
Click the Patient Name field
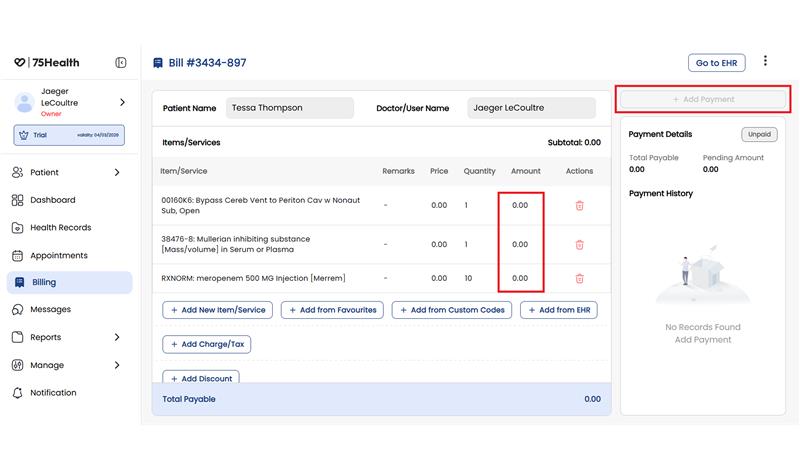pyautogui.click(x=289, y=108)
